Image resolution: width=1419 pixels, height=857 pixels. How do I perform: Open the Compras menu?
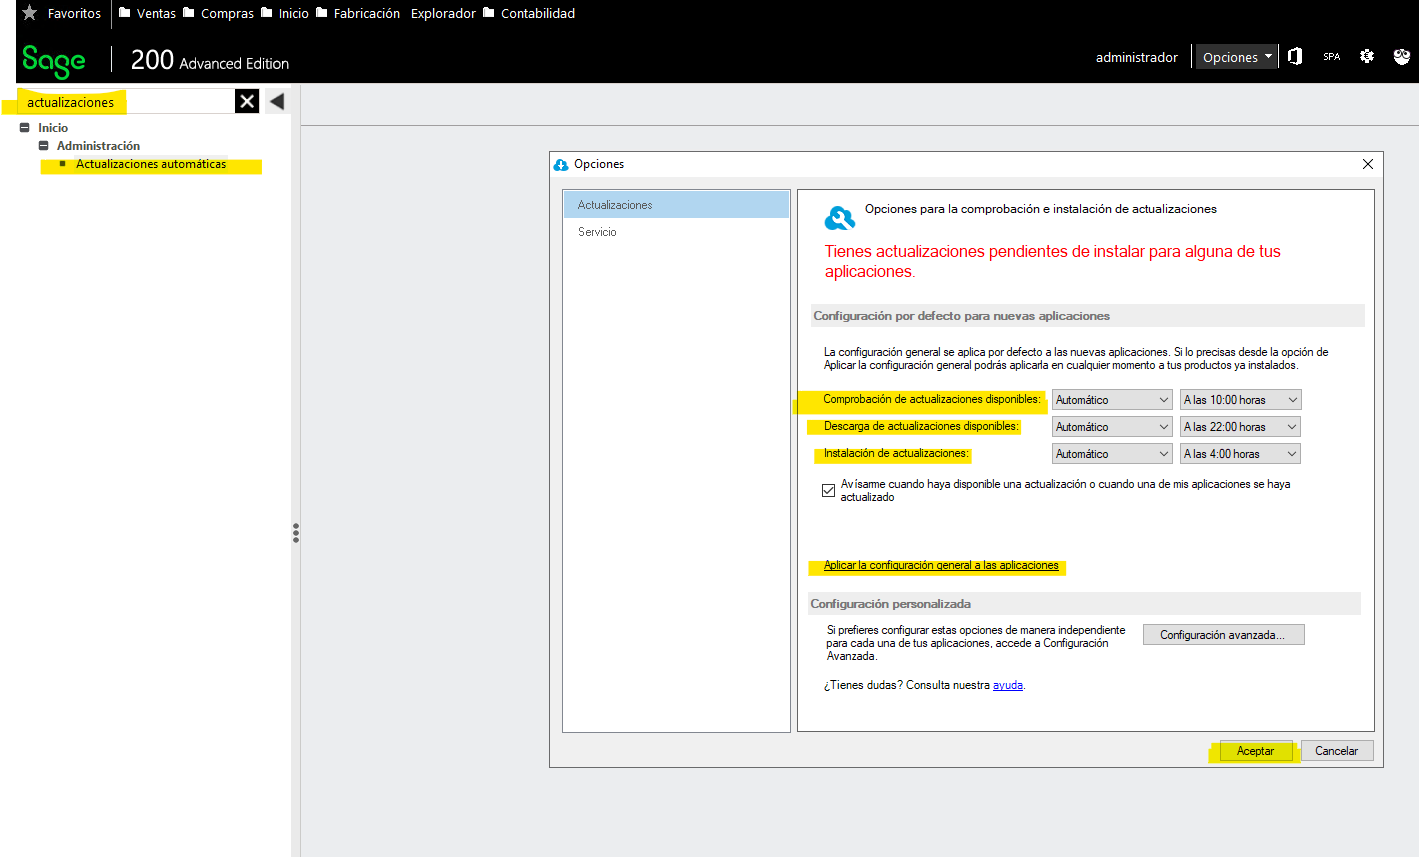[x=227, y=13]
